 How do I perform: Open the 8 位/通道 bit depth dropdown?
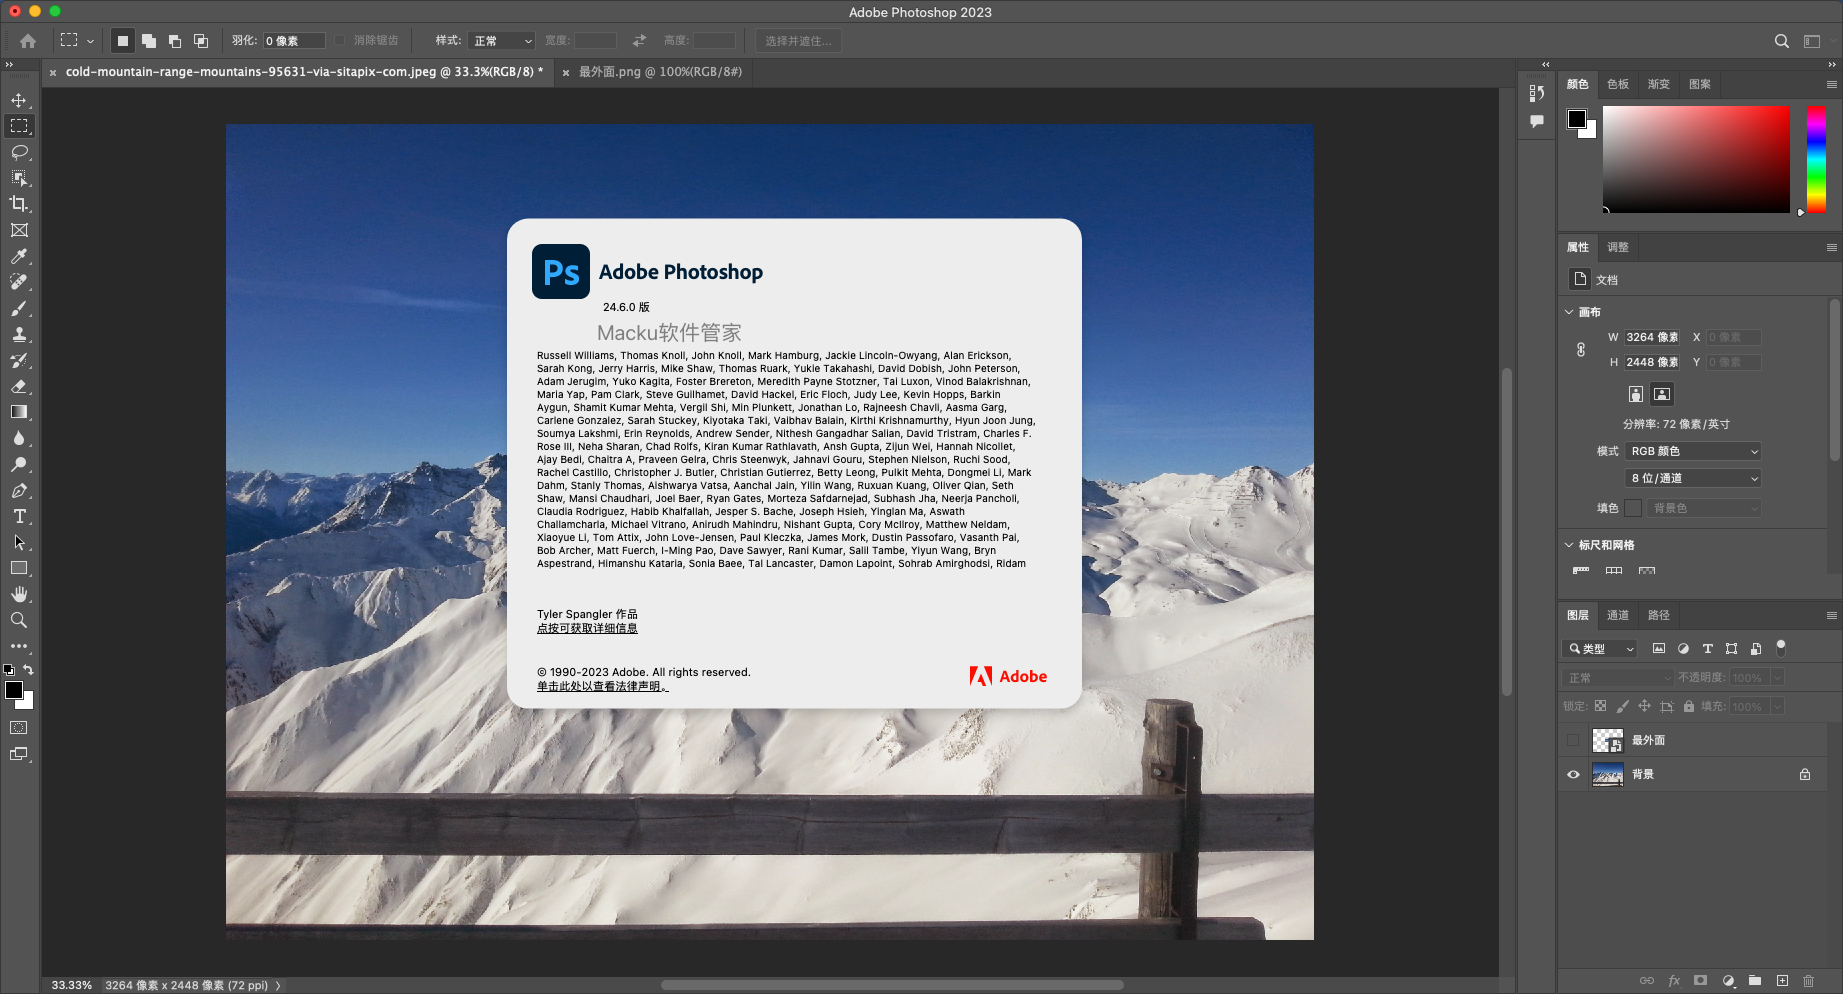tap(1693, 479)
